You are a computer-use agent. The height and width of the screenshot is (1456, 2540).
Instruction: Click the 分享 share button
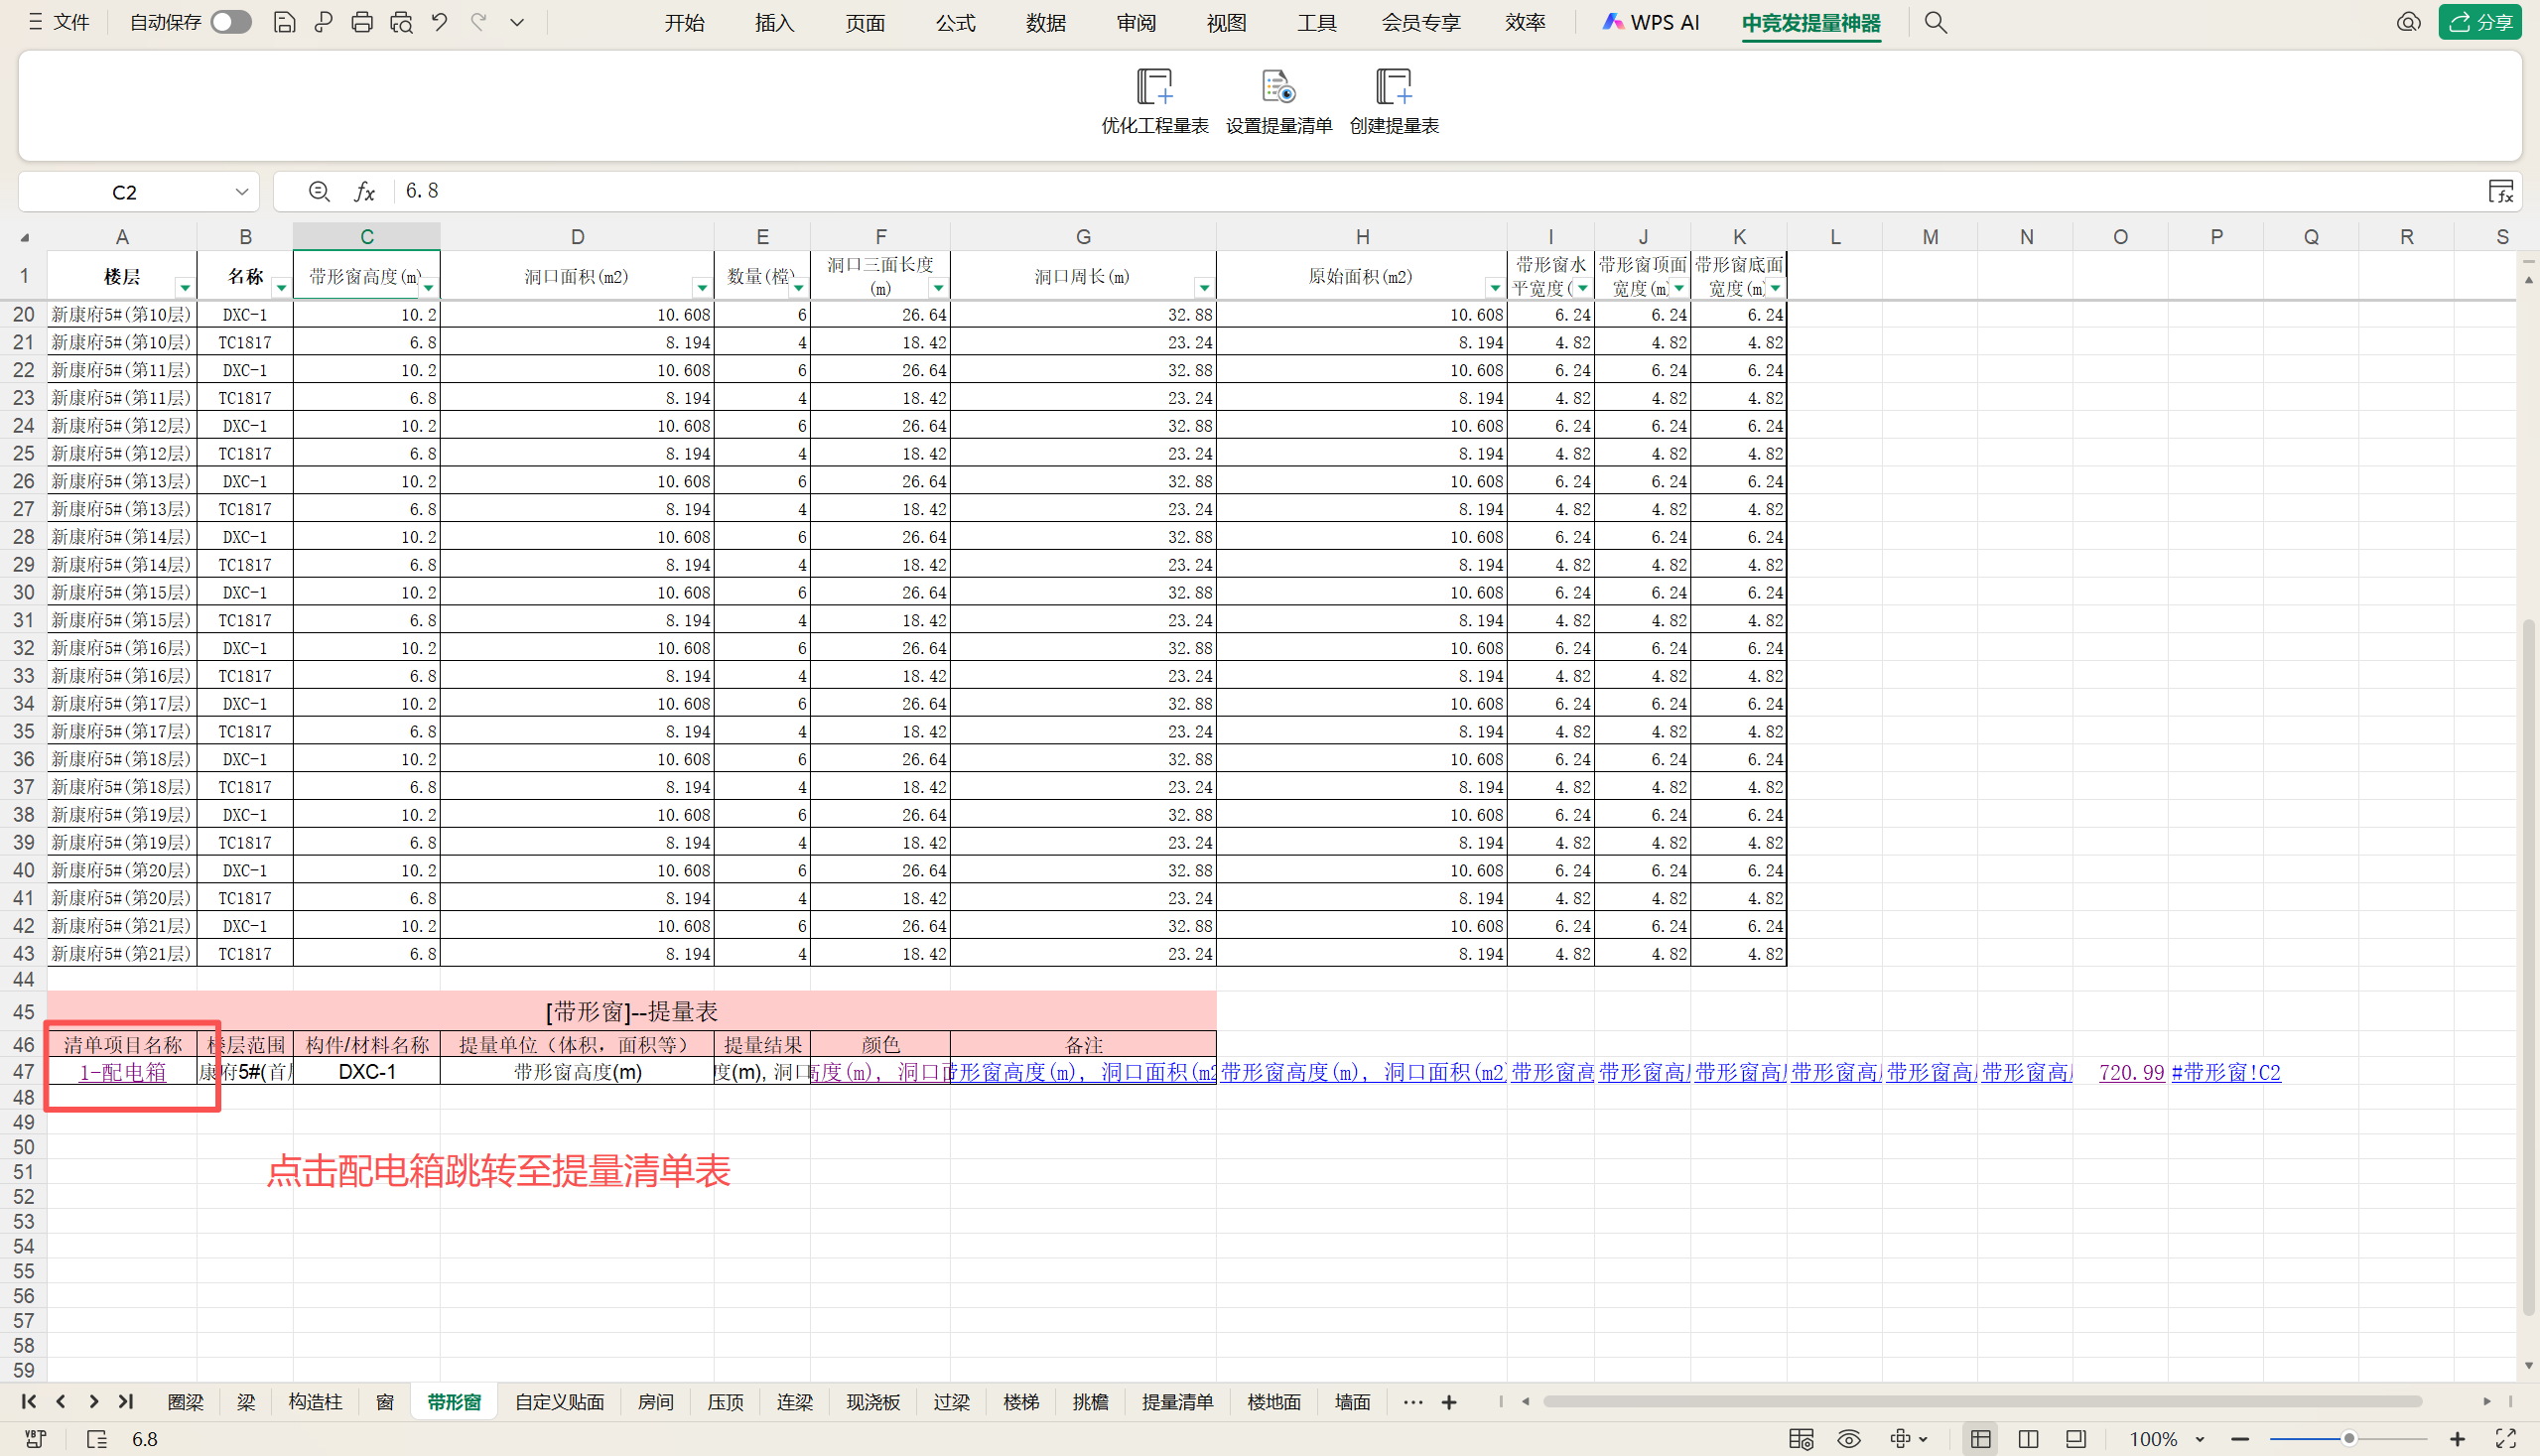2481,22
